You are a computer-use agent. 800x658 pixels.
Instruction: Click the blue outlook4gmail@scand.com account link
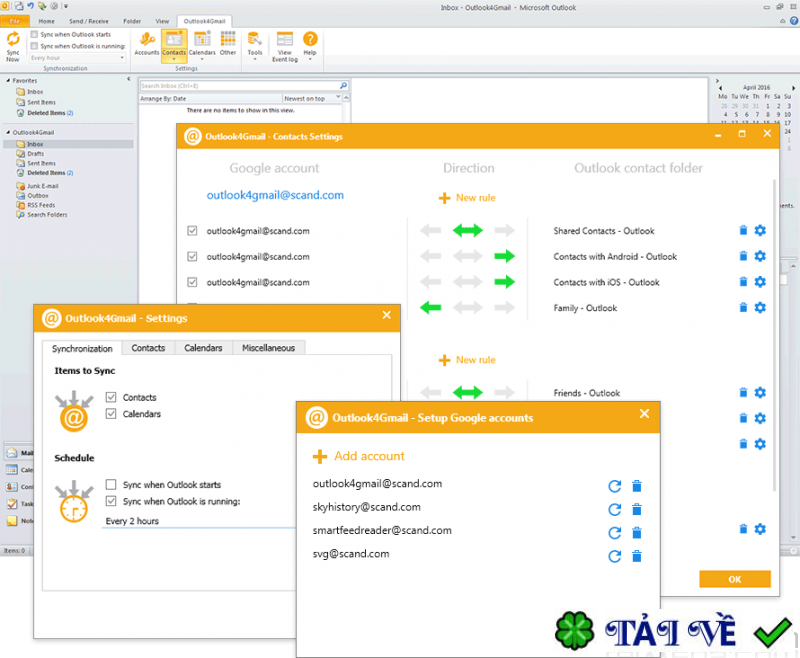tap(275, 195)
